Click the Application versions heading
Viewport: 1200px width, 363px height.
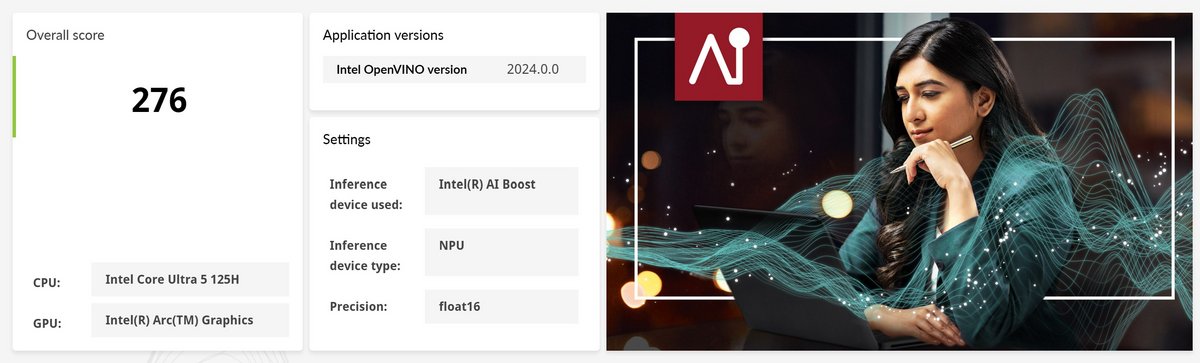[x=383, y=35]
